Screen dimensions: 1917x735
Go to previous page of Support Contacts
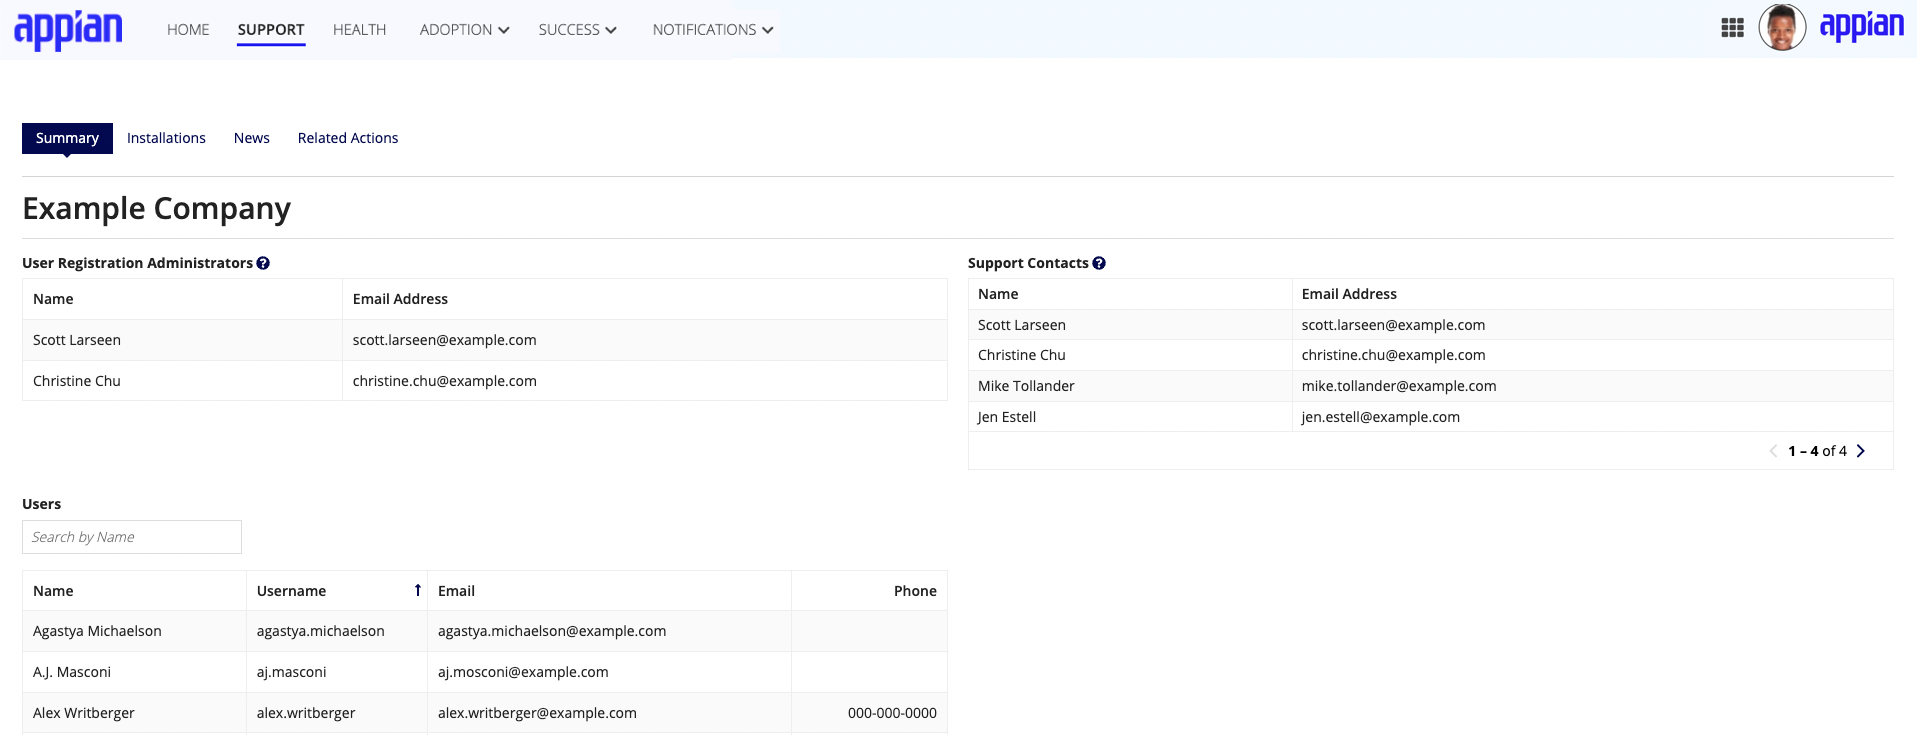[1773, 451]
